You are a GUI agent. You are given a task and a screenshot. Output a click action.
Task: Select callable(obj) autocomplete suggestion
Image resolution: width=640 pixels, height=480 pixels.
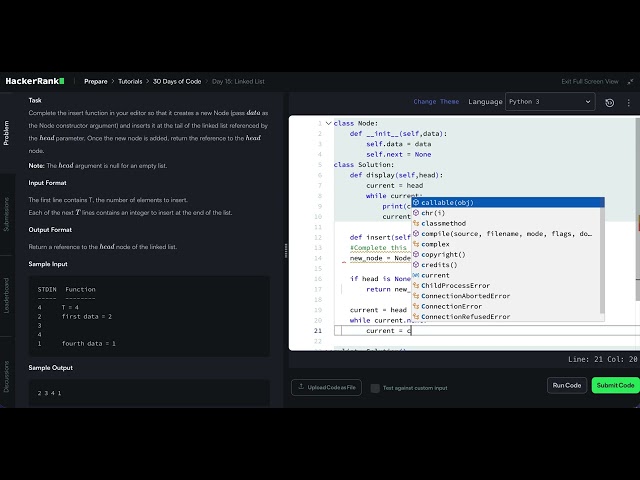(x=507, y=202)
